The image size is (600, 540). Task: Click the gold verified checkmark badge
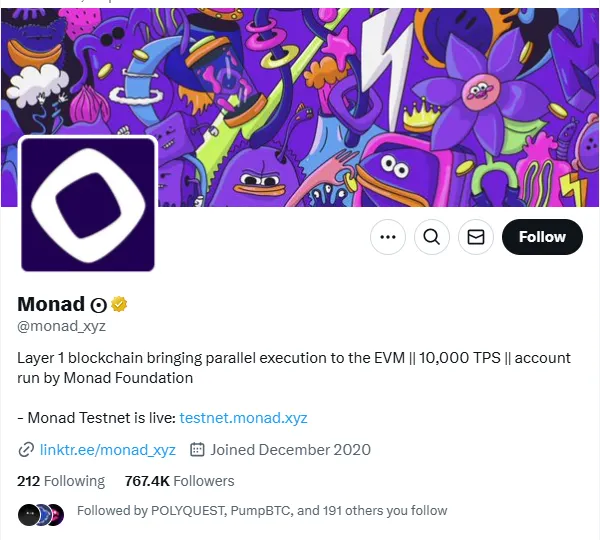click(119, 304)
